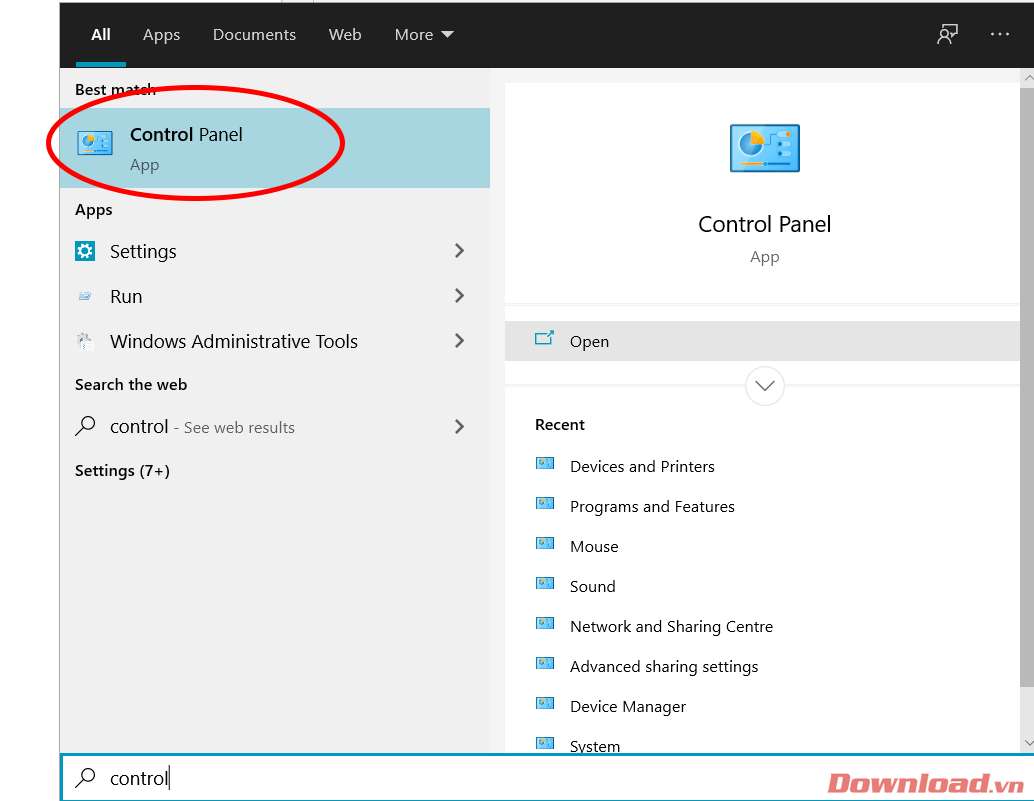Expand more actions with circular down chevron
Viewport: 1034px width, 801px height.
pyautogui.click(x=764, y=386)
